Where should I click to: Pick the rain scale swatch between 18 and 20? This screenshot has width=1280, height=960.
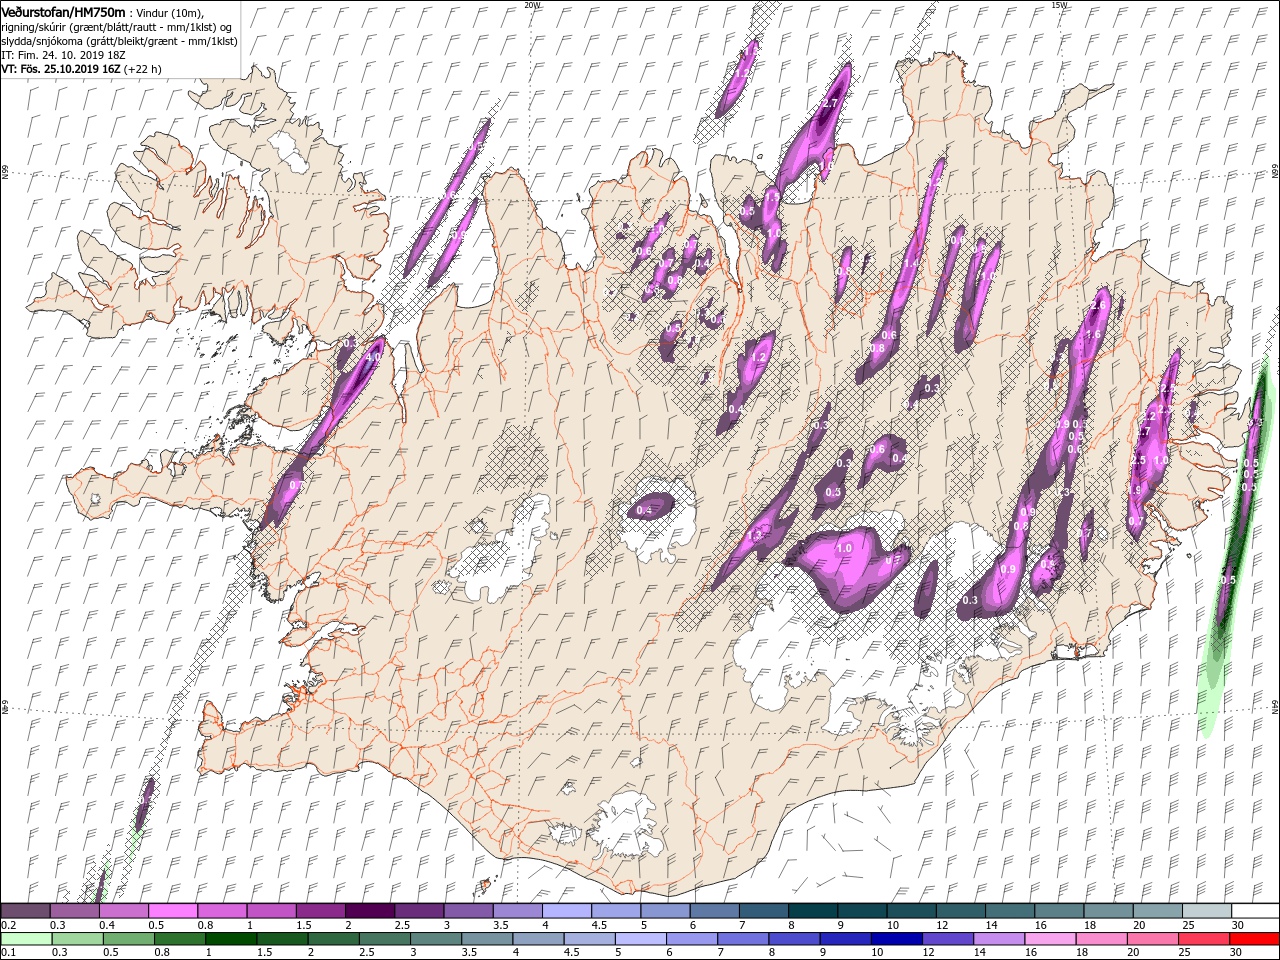point(1101,939)
